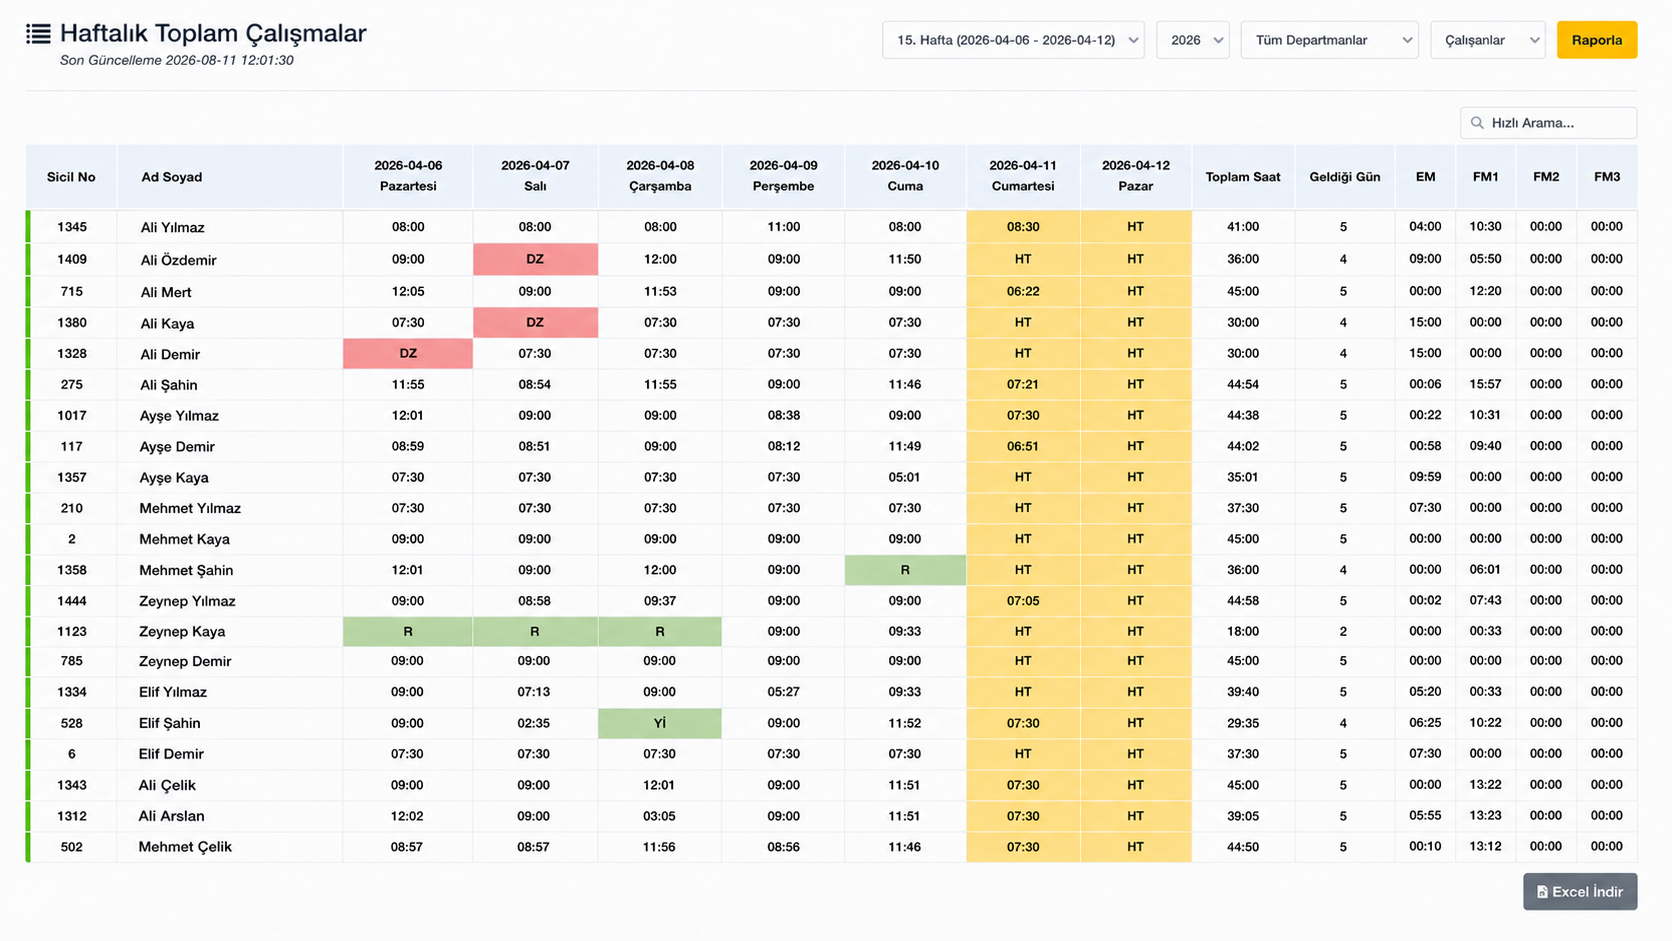Image resolution: width=1672 pixels, height=941 pixels.
Task: Click the 2026-04-11 Cumartesi column header
Action: tap(1023, 176)
